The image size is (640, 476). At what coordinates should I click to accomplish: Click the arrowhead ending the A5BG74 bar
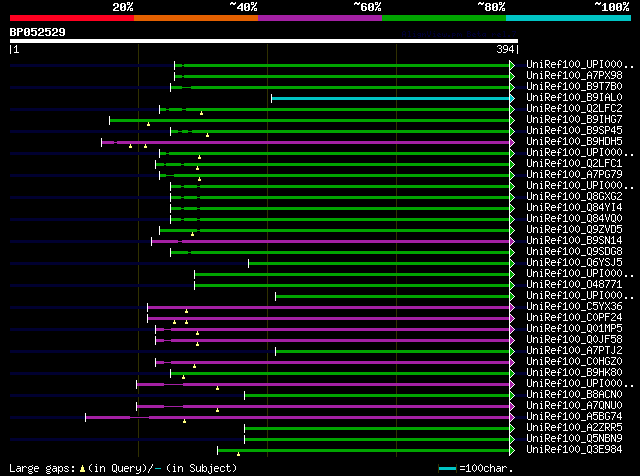pyautogui.click(x=512, y=418)
